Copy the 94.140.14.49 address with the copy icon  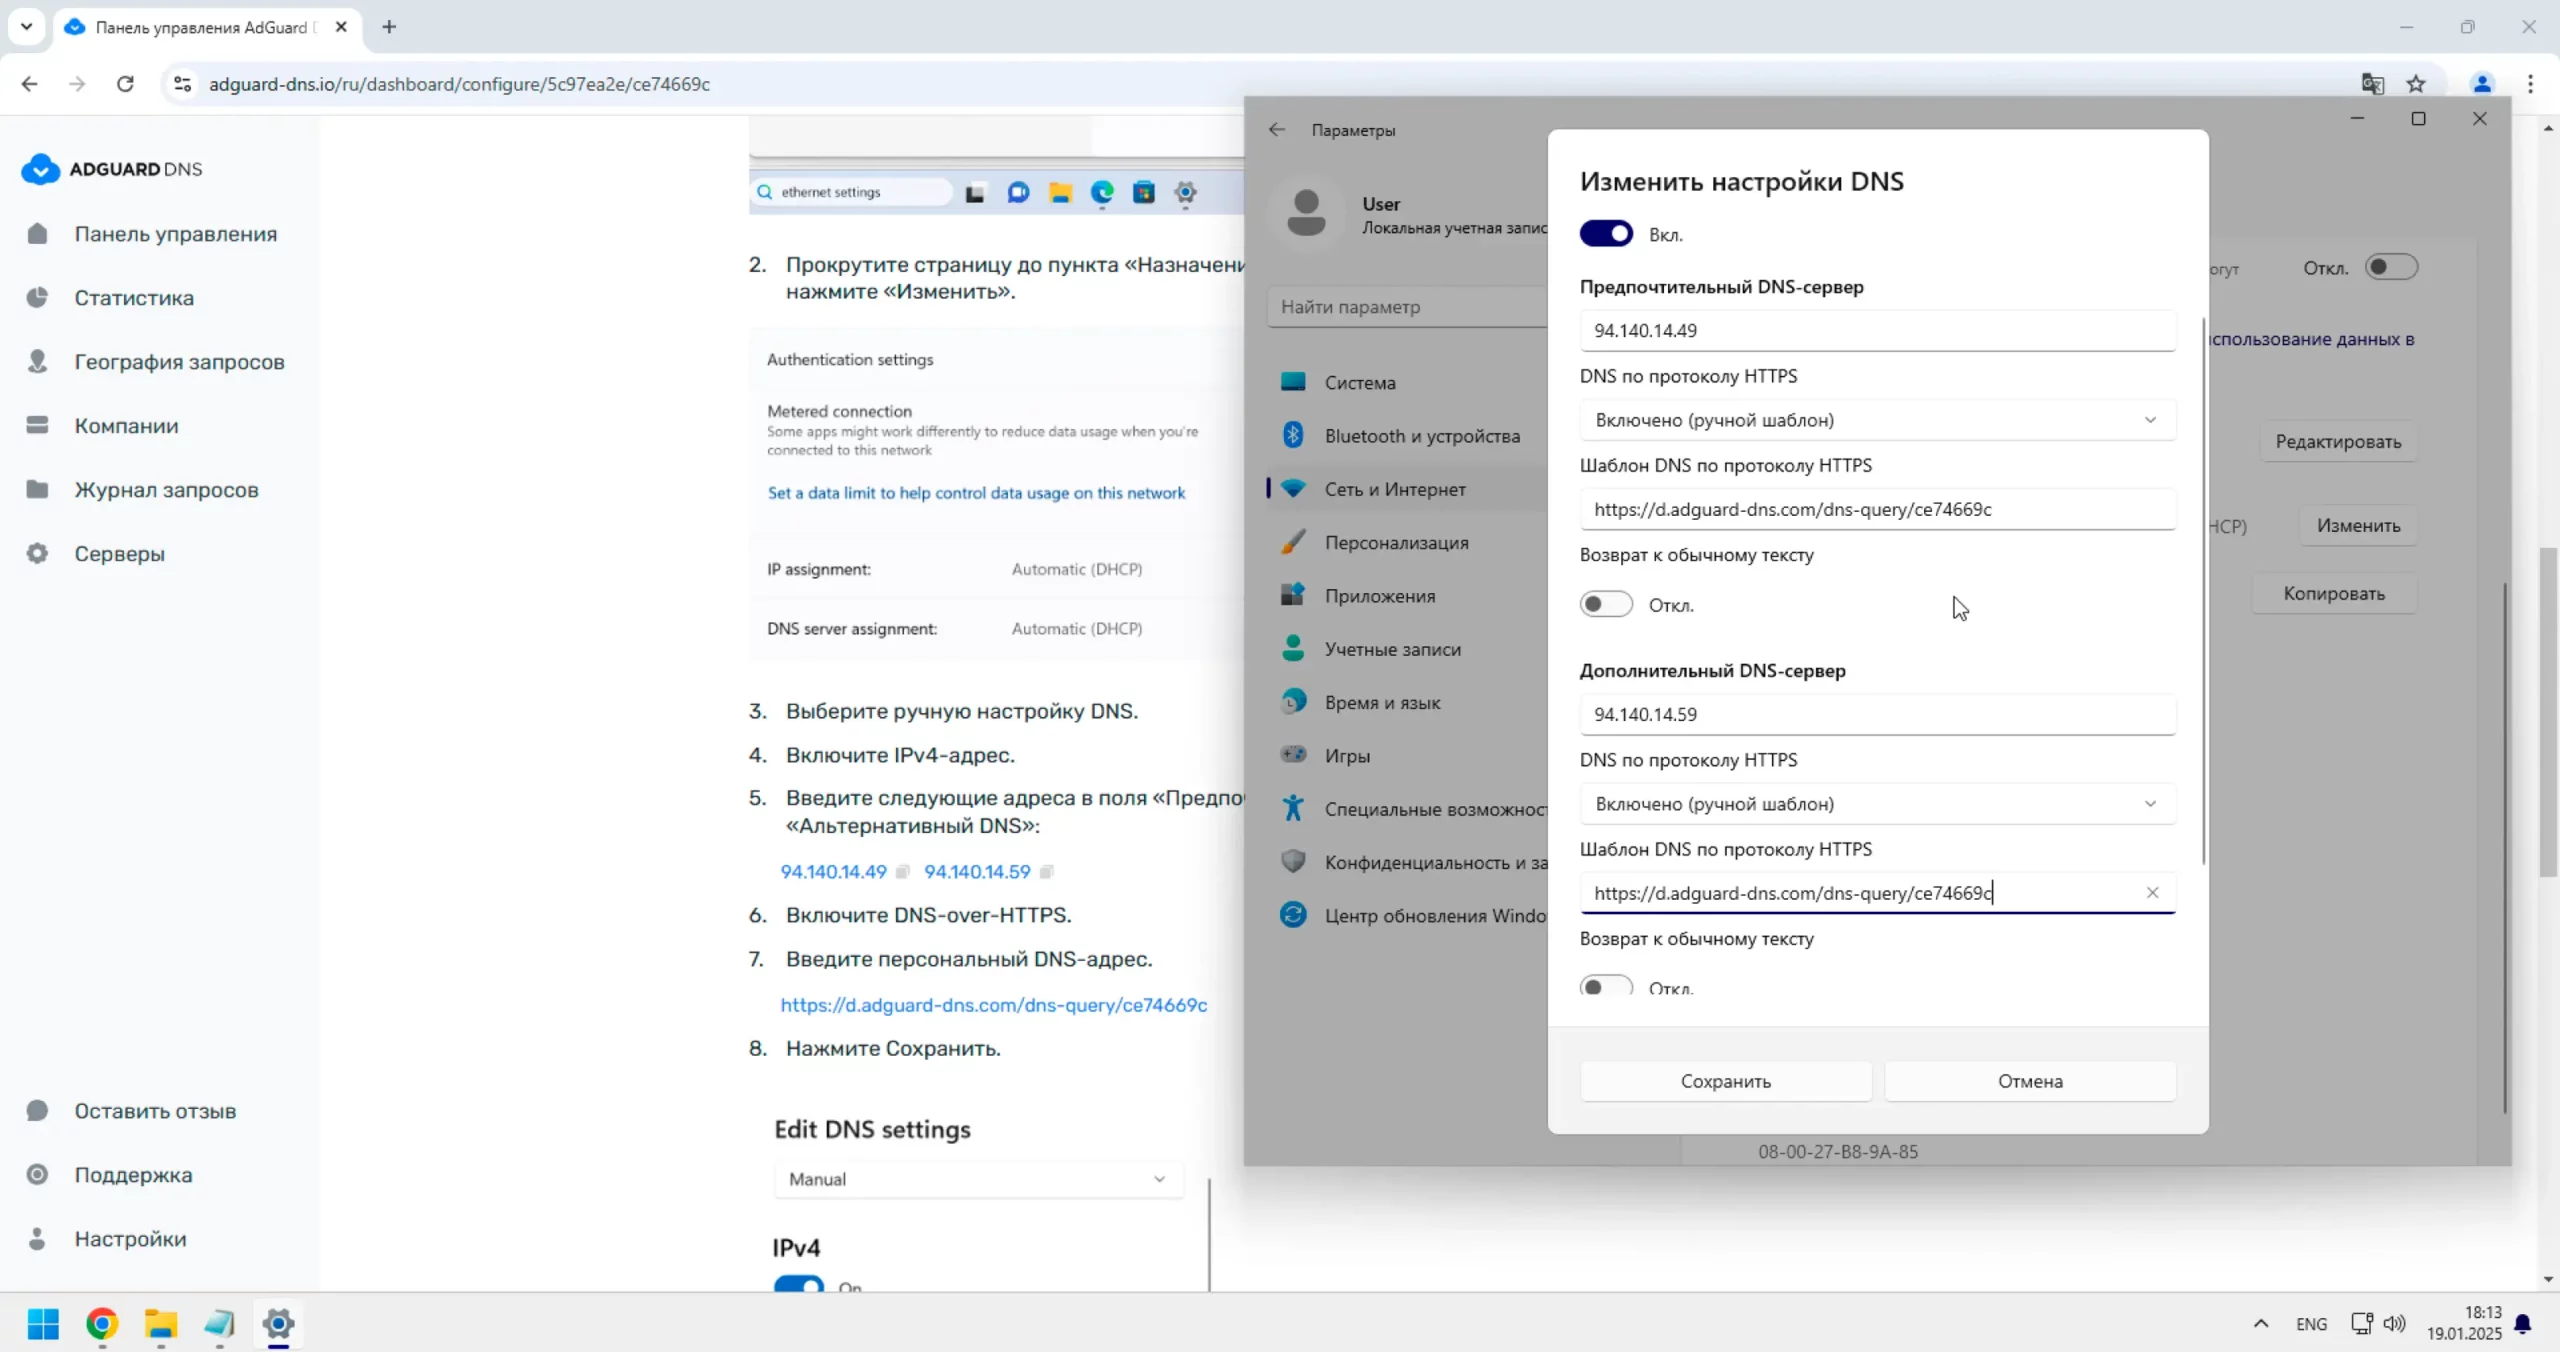(902, 872)
